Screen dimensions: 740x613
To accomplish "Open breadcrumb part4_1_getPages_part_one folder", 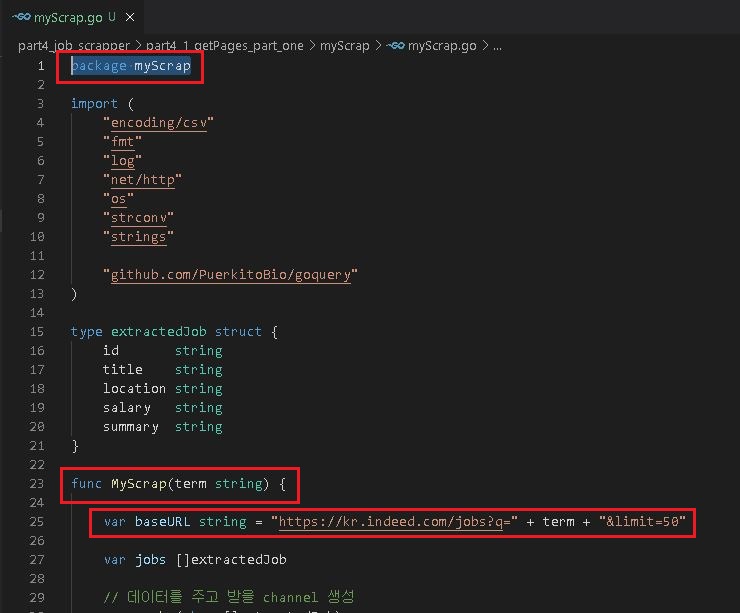I will click(225, 46).
